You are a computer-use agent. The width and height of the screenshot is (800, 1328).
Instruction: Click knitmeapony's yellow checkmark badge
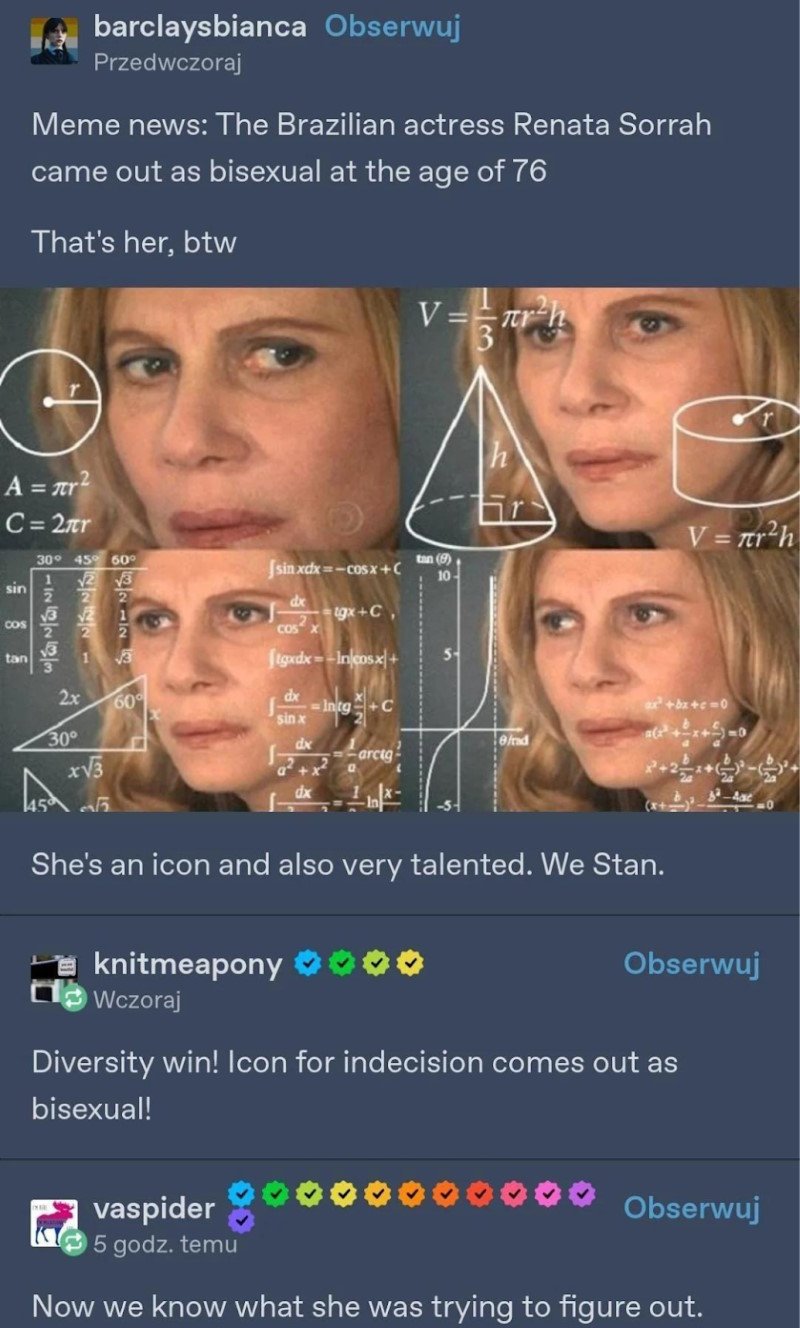pos(410,964)
